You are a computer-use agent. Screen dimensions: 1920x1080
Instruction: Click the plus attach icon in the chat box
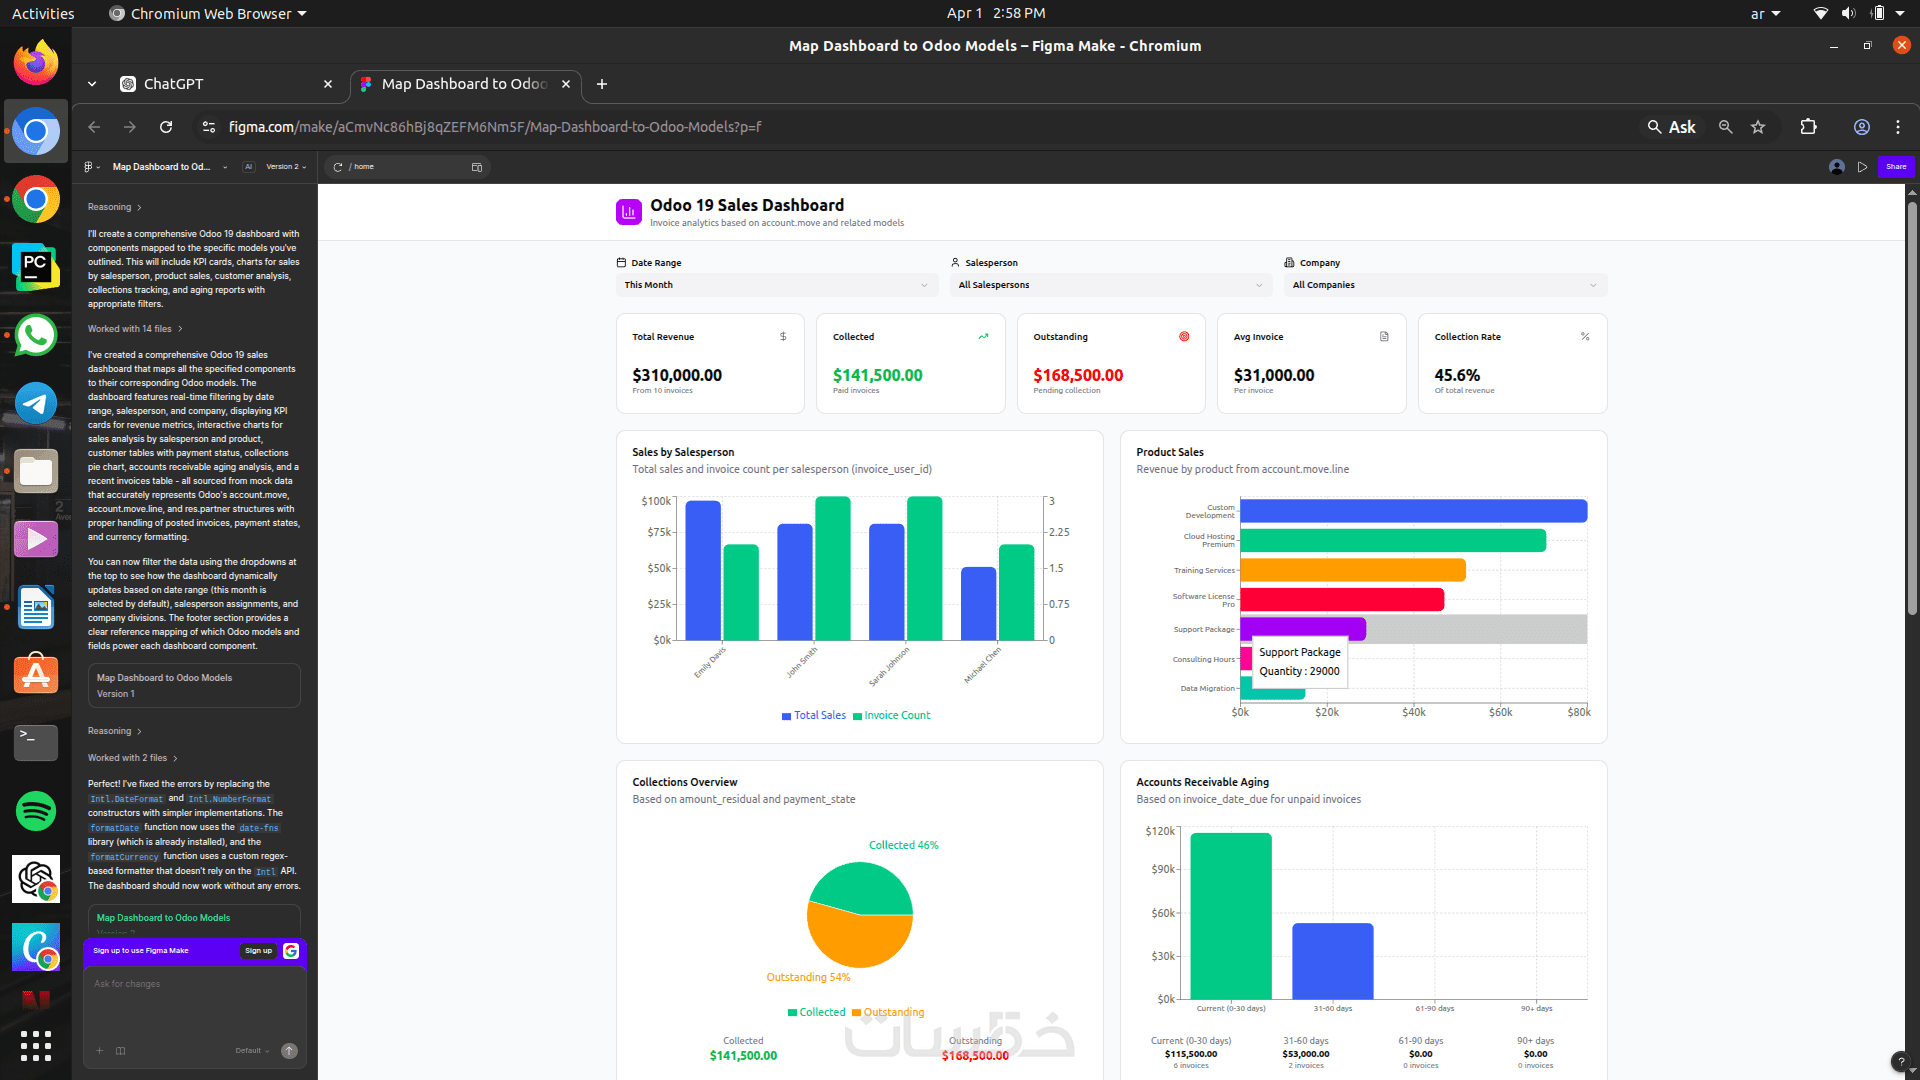[99, 1051]
